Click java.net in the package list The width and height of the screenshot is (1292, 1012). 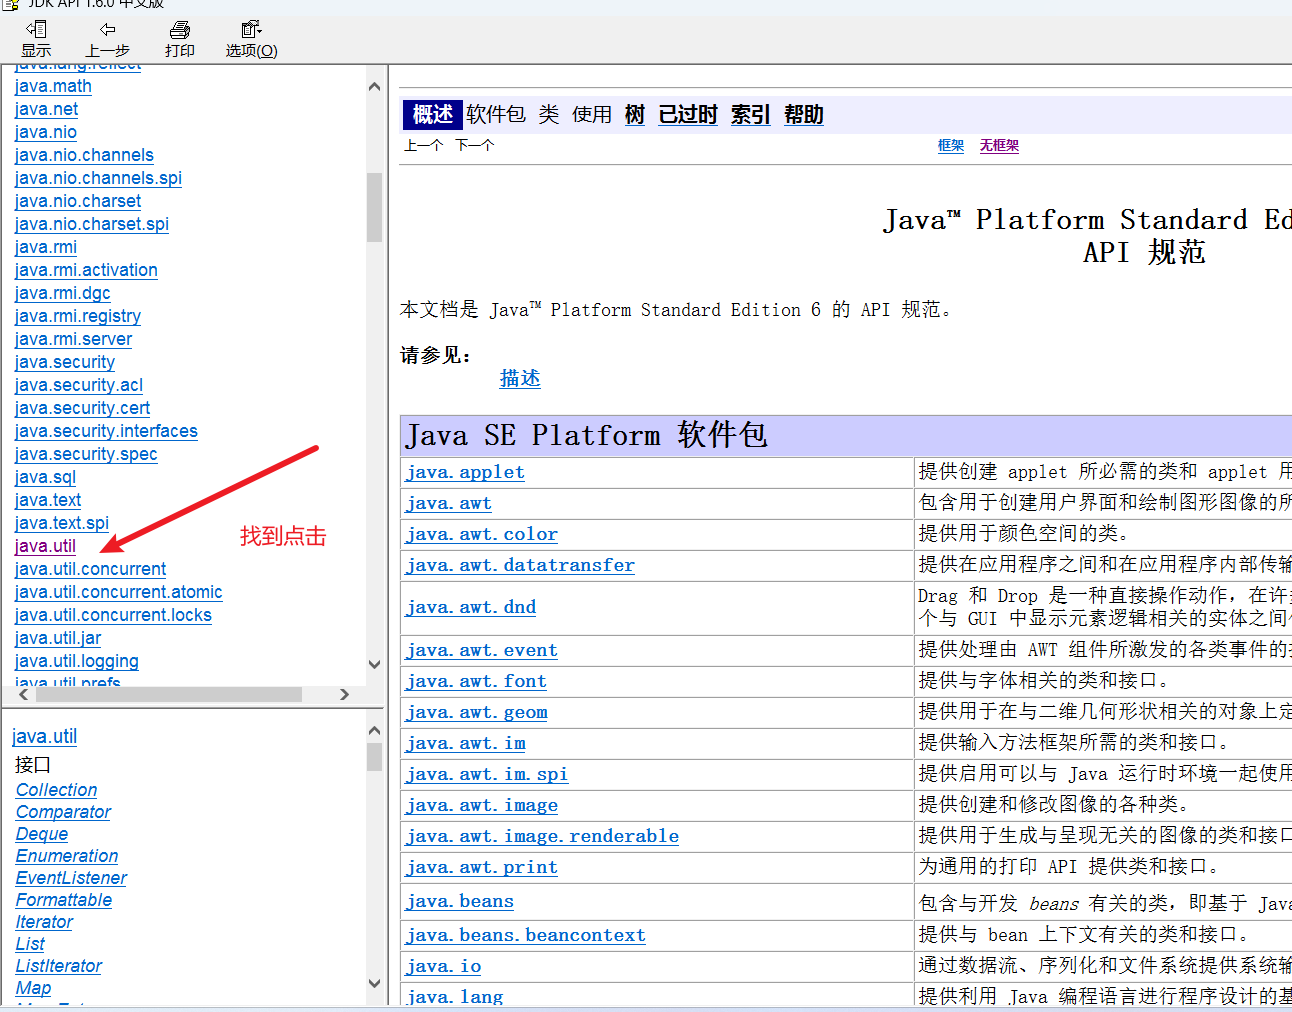(46, 109)
